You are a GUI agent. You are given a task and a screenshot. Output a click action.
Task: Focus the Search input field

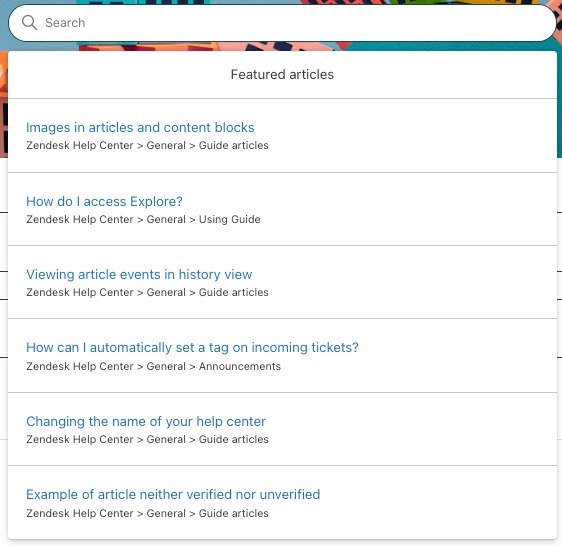click(x=282, y=23)
